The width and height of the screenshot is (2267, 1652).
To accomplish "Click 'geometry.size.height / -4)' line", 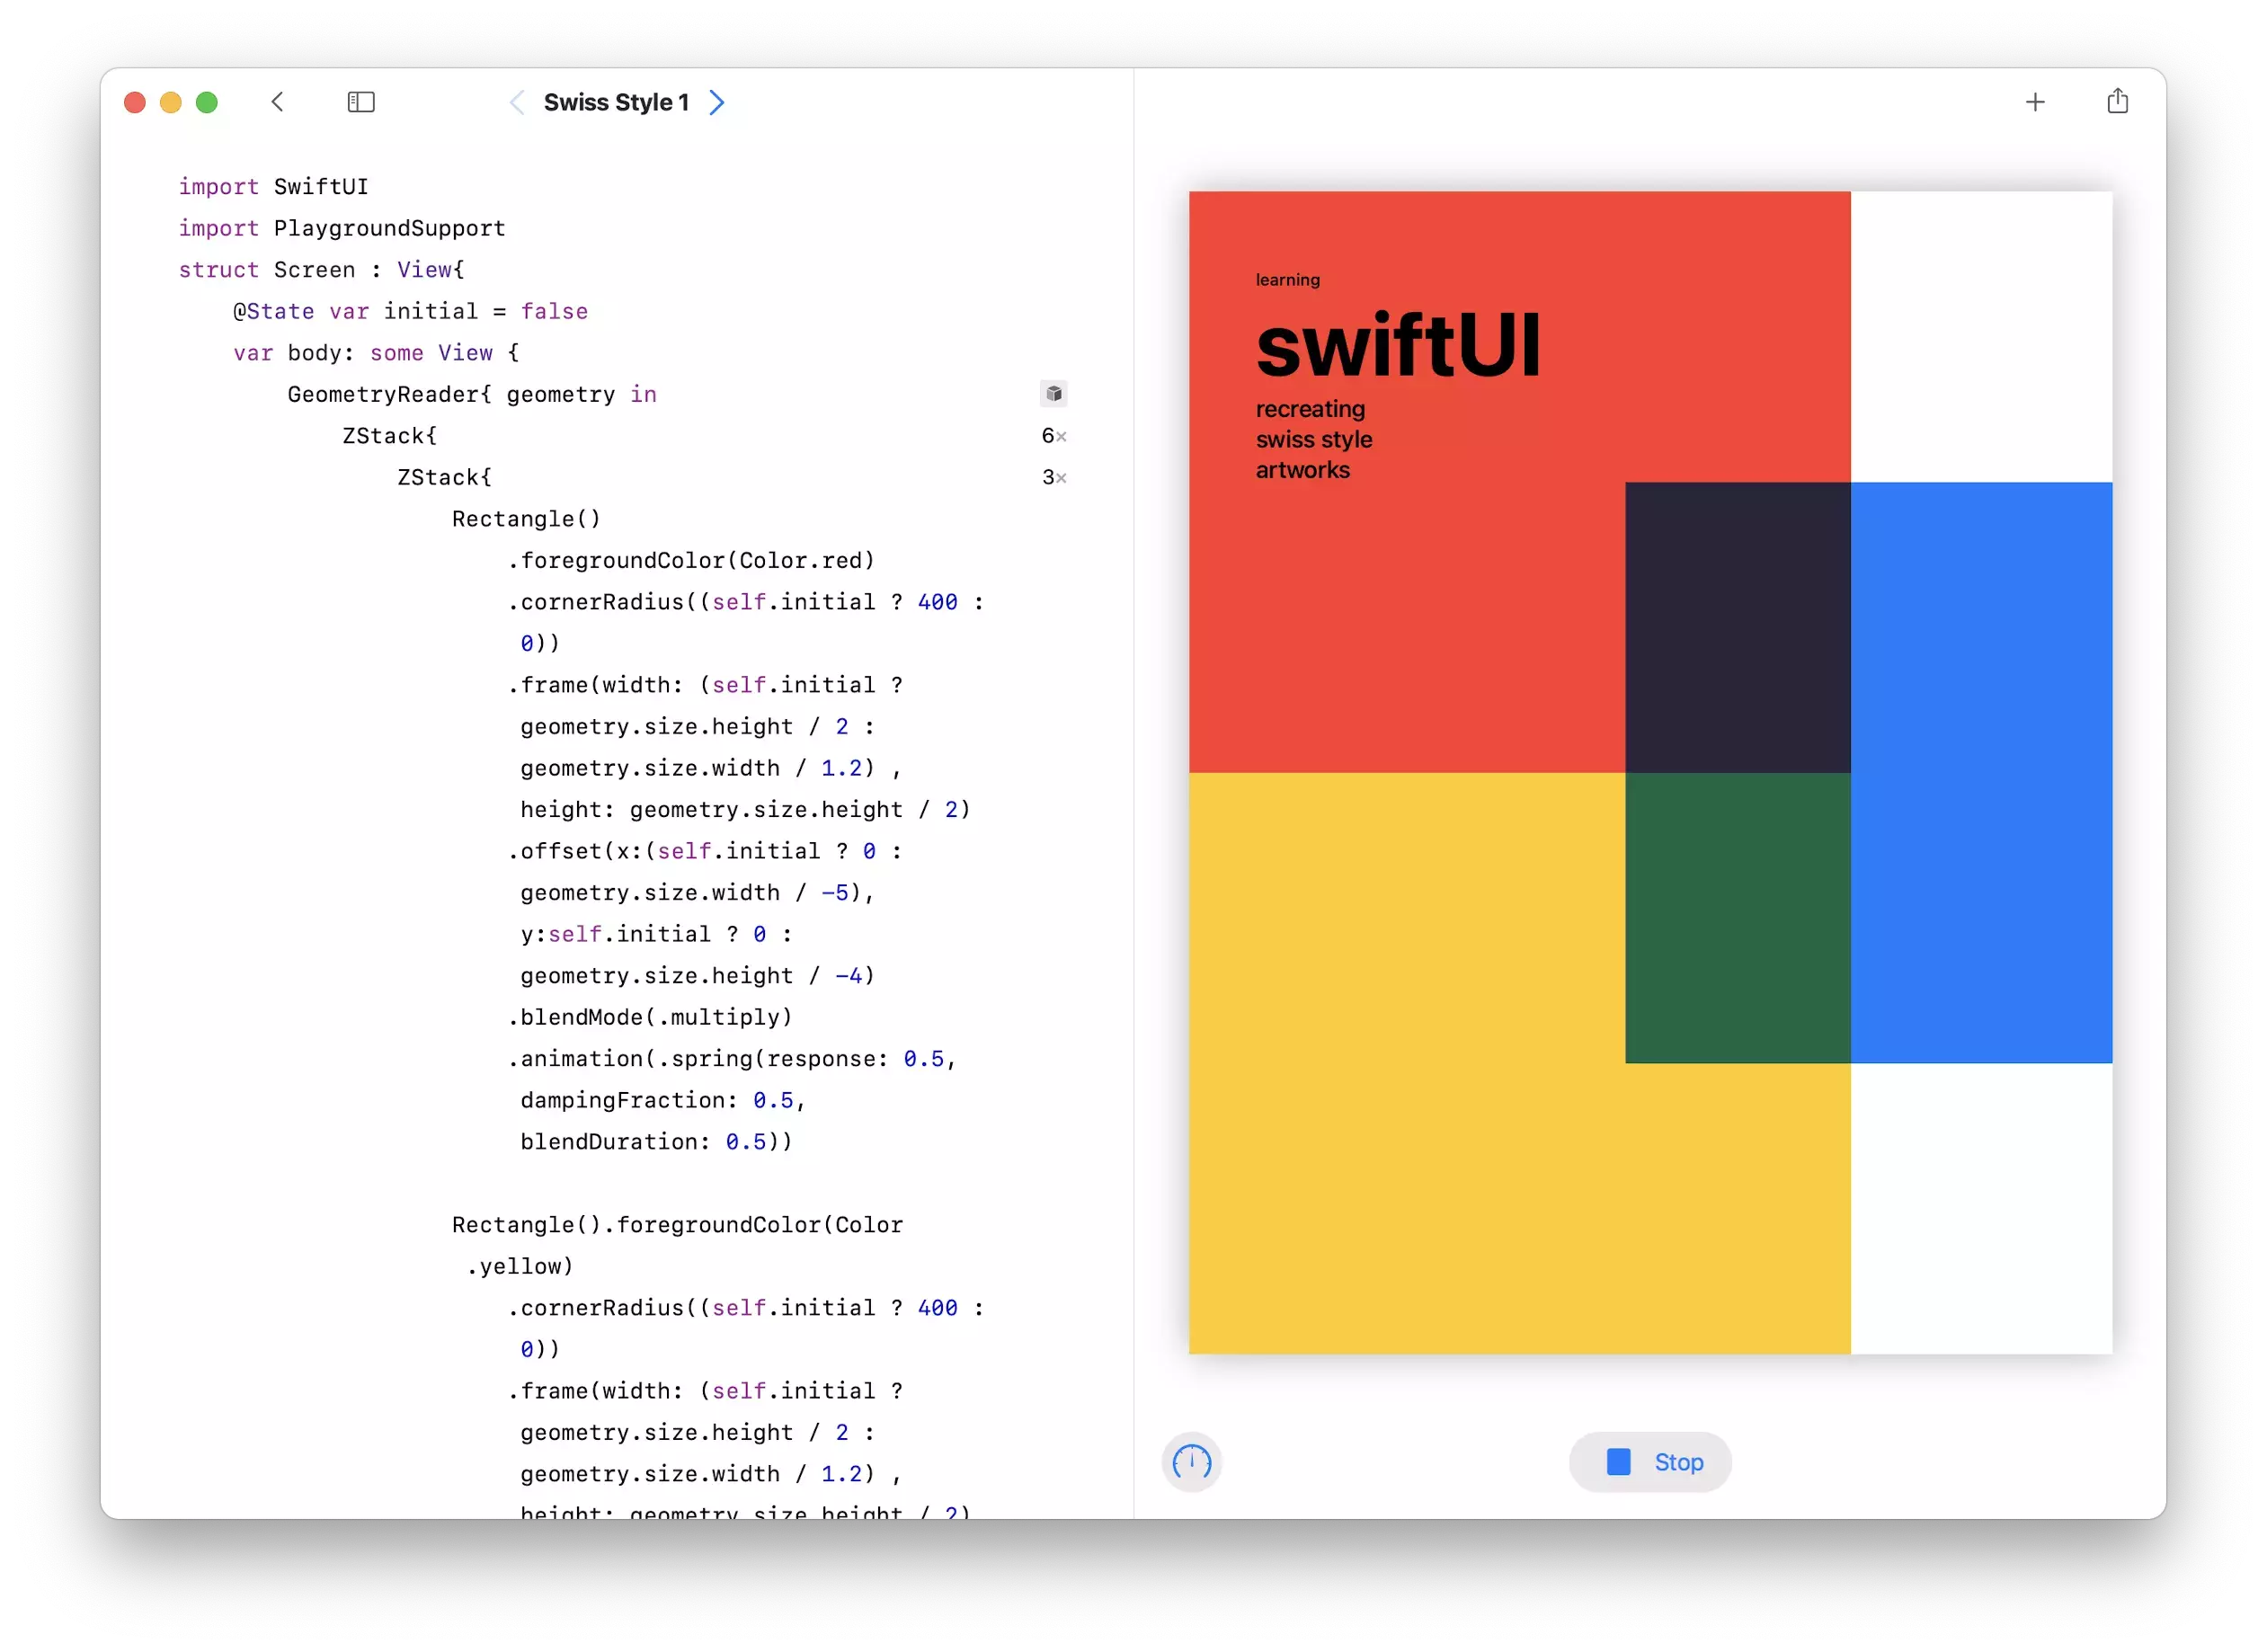I will pyautogui.click(x=698, y=976).
